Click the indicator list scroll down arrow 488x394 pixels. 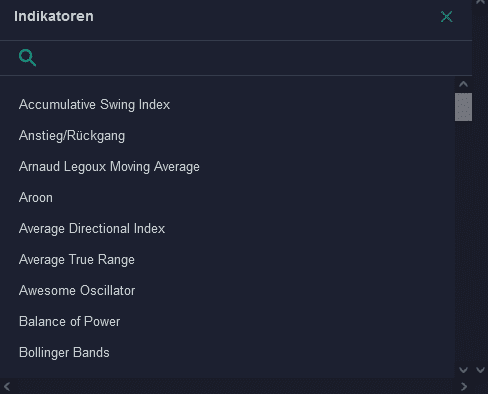pyautogui.click(x=463, y=370)
